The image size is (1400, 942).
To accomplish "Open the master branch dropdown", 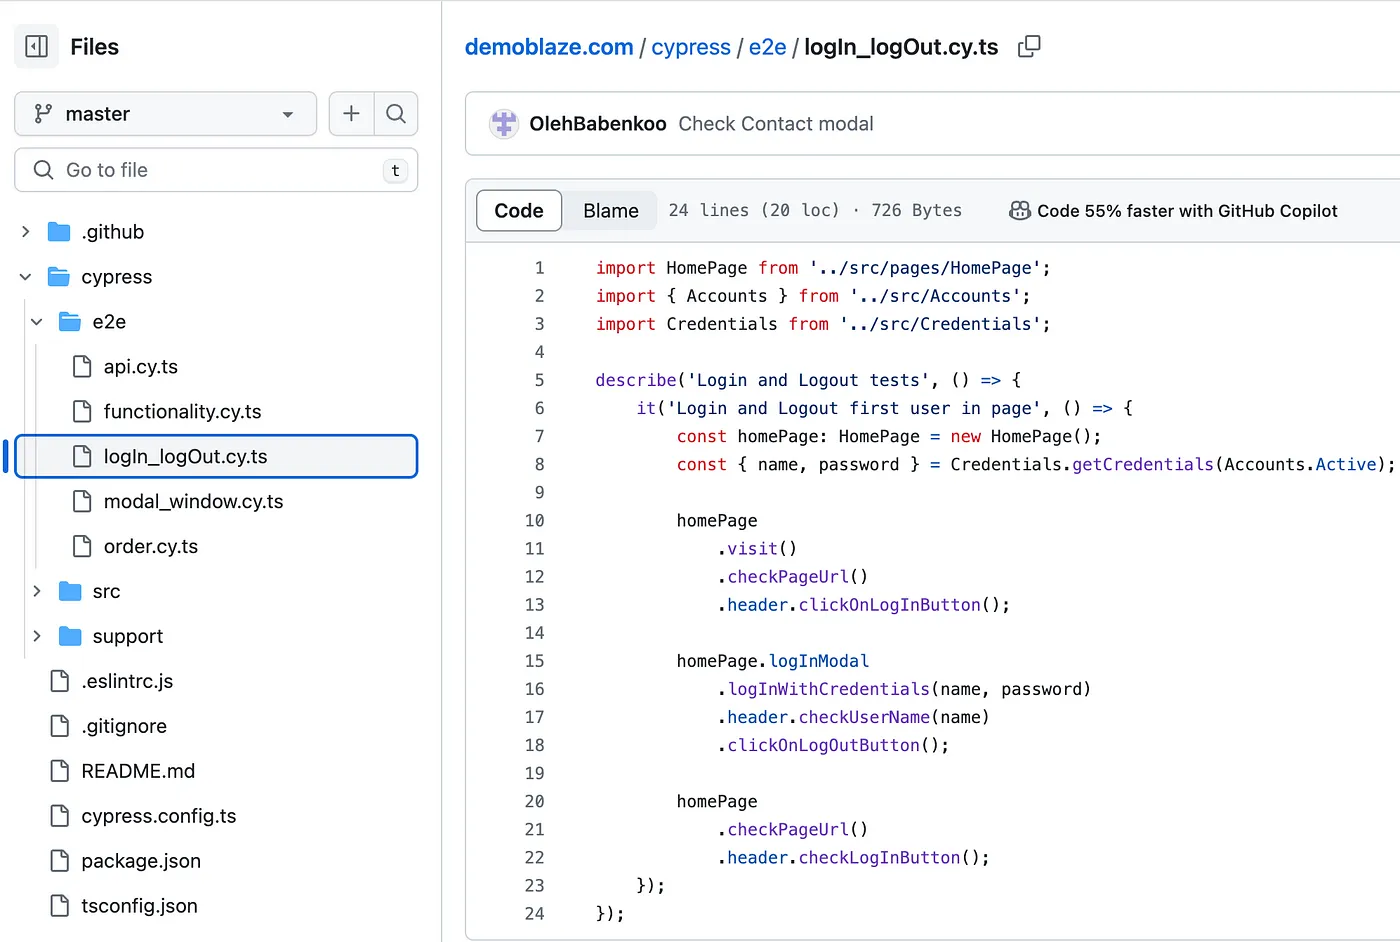I will [165, 113].
